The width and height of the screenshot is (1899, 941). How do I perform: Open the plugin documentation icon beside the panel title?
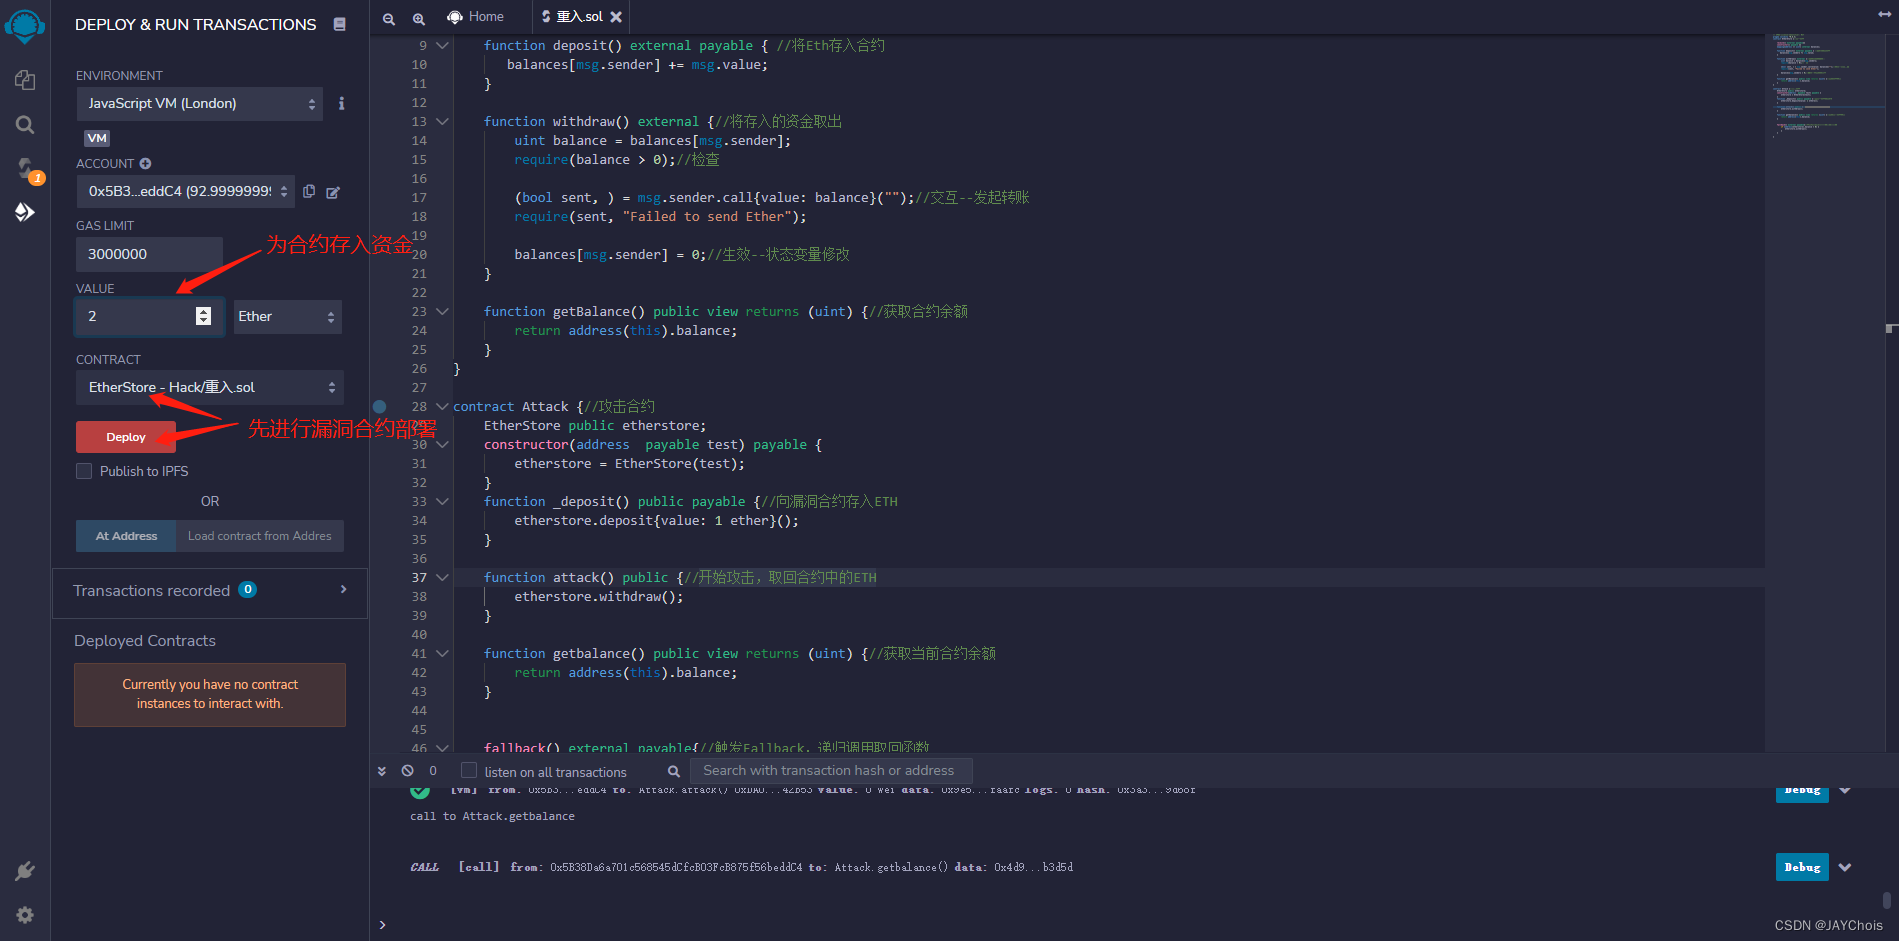click(340, 24)
